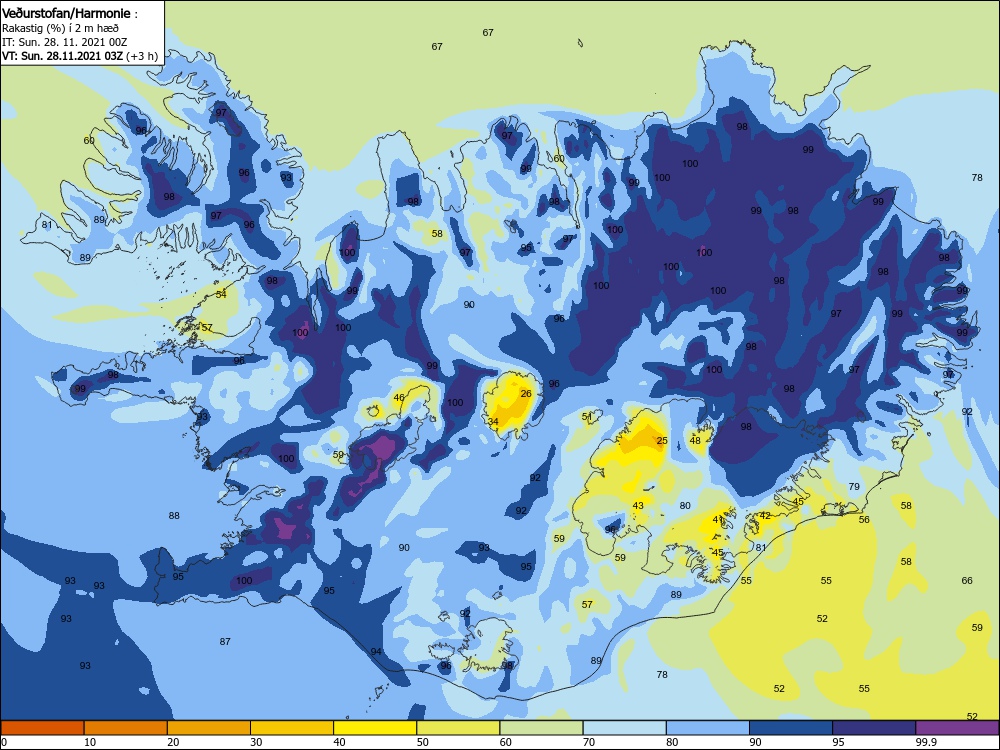This screenshot has width=1000, height=750.
Task: Select the 95–99.9 navy legend swatch
Action: pyautogui.click(x=874, y=728)
